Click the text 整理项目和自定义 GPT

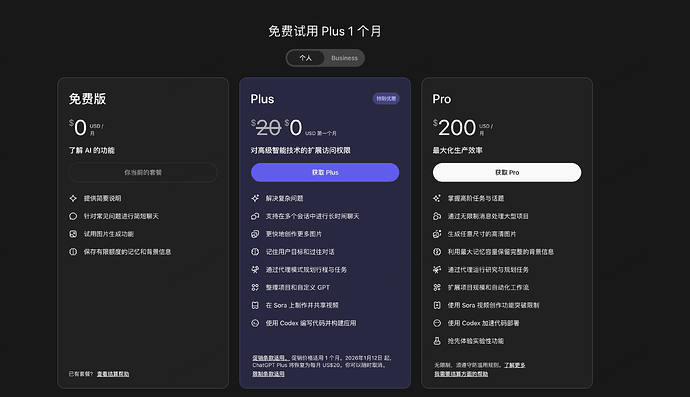[x=297, y=287]
